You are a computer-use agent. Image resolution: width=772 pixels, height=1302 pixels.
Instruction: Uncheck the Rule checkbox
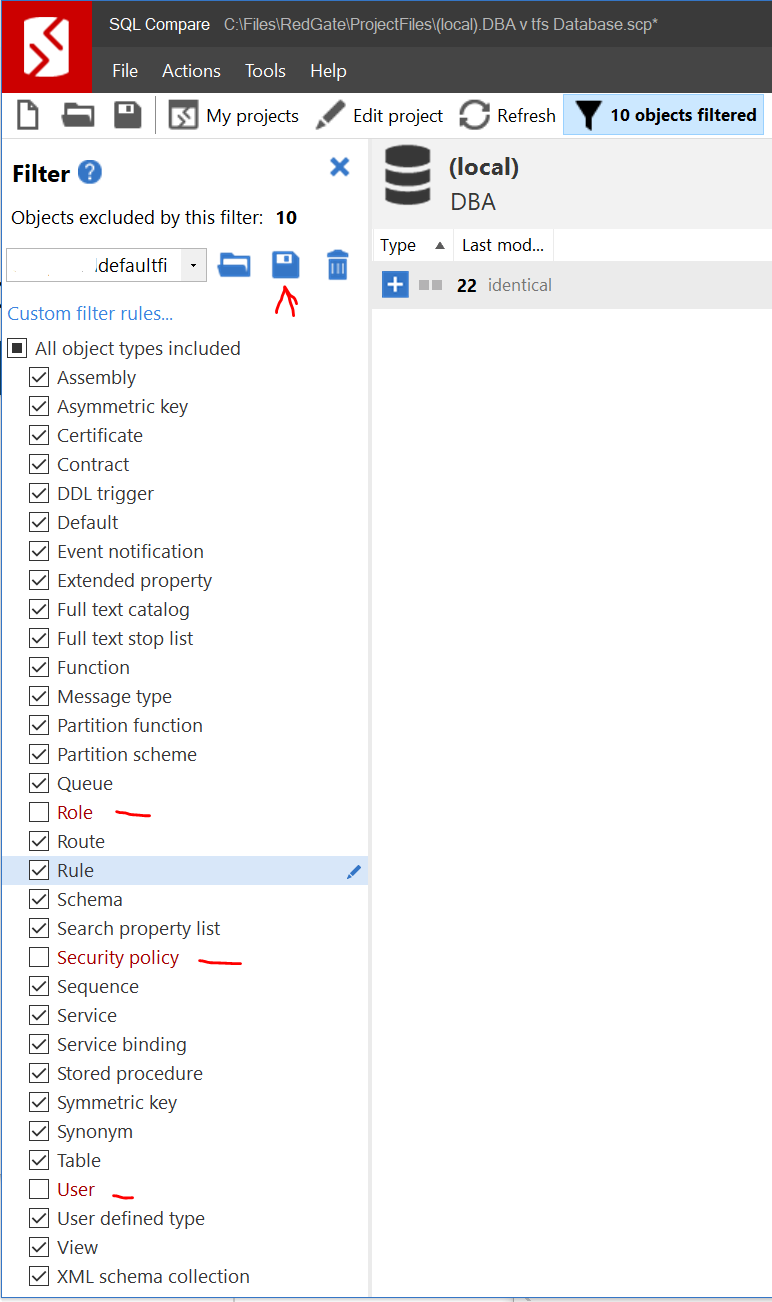(39, 871)
